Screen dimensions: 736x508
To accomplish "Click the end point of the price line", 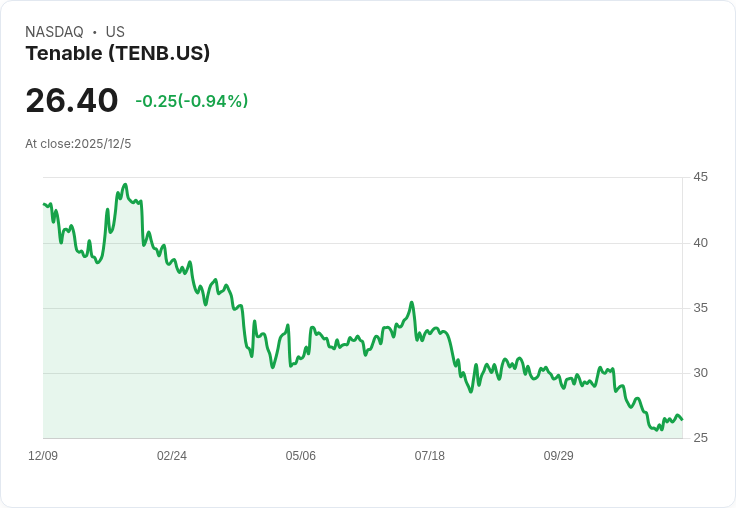I will point(682,419).
